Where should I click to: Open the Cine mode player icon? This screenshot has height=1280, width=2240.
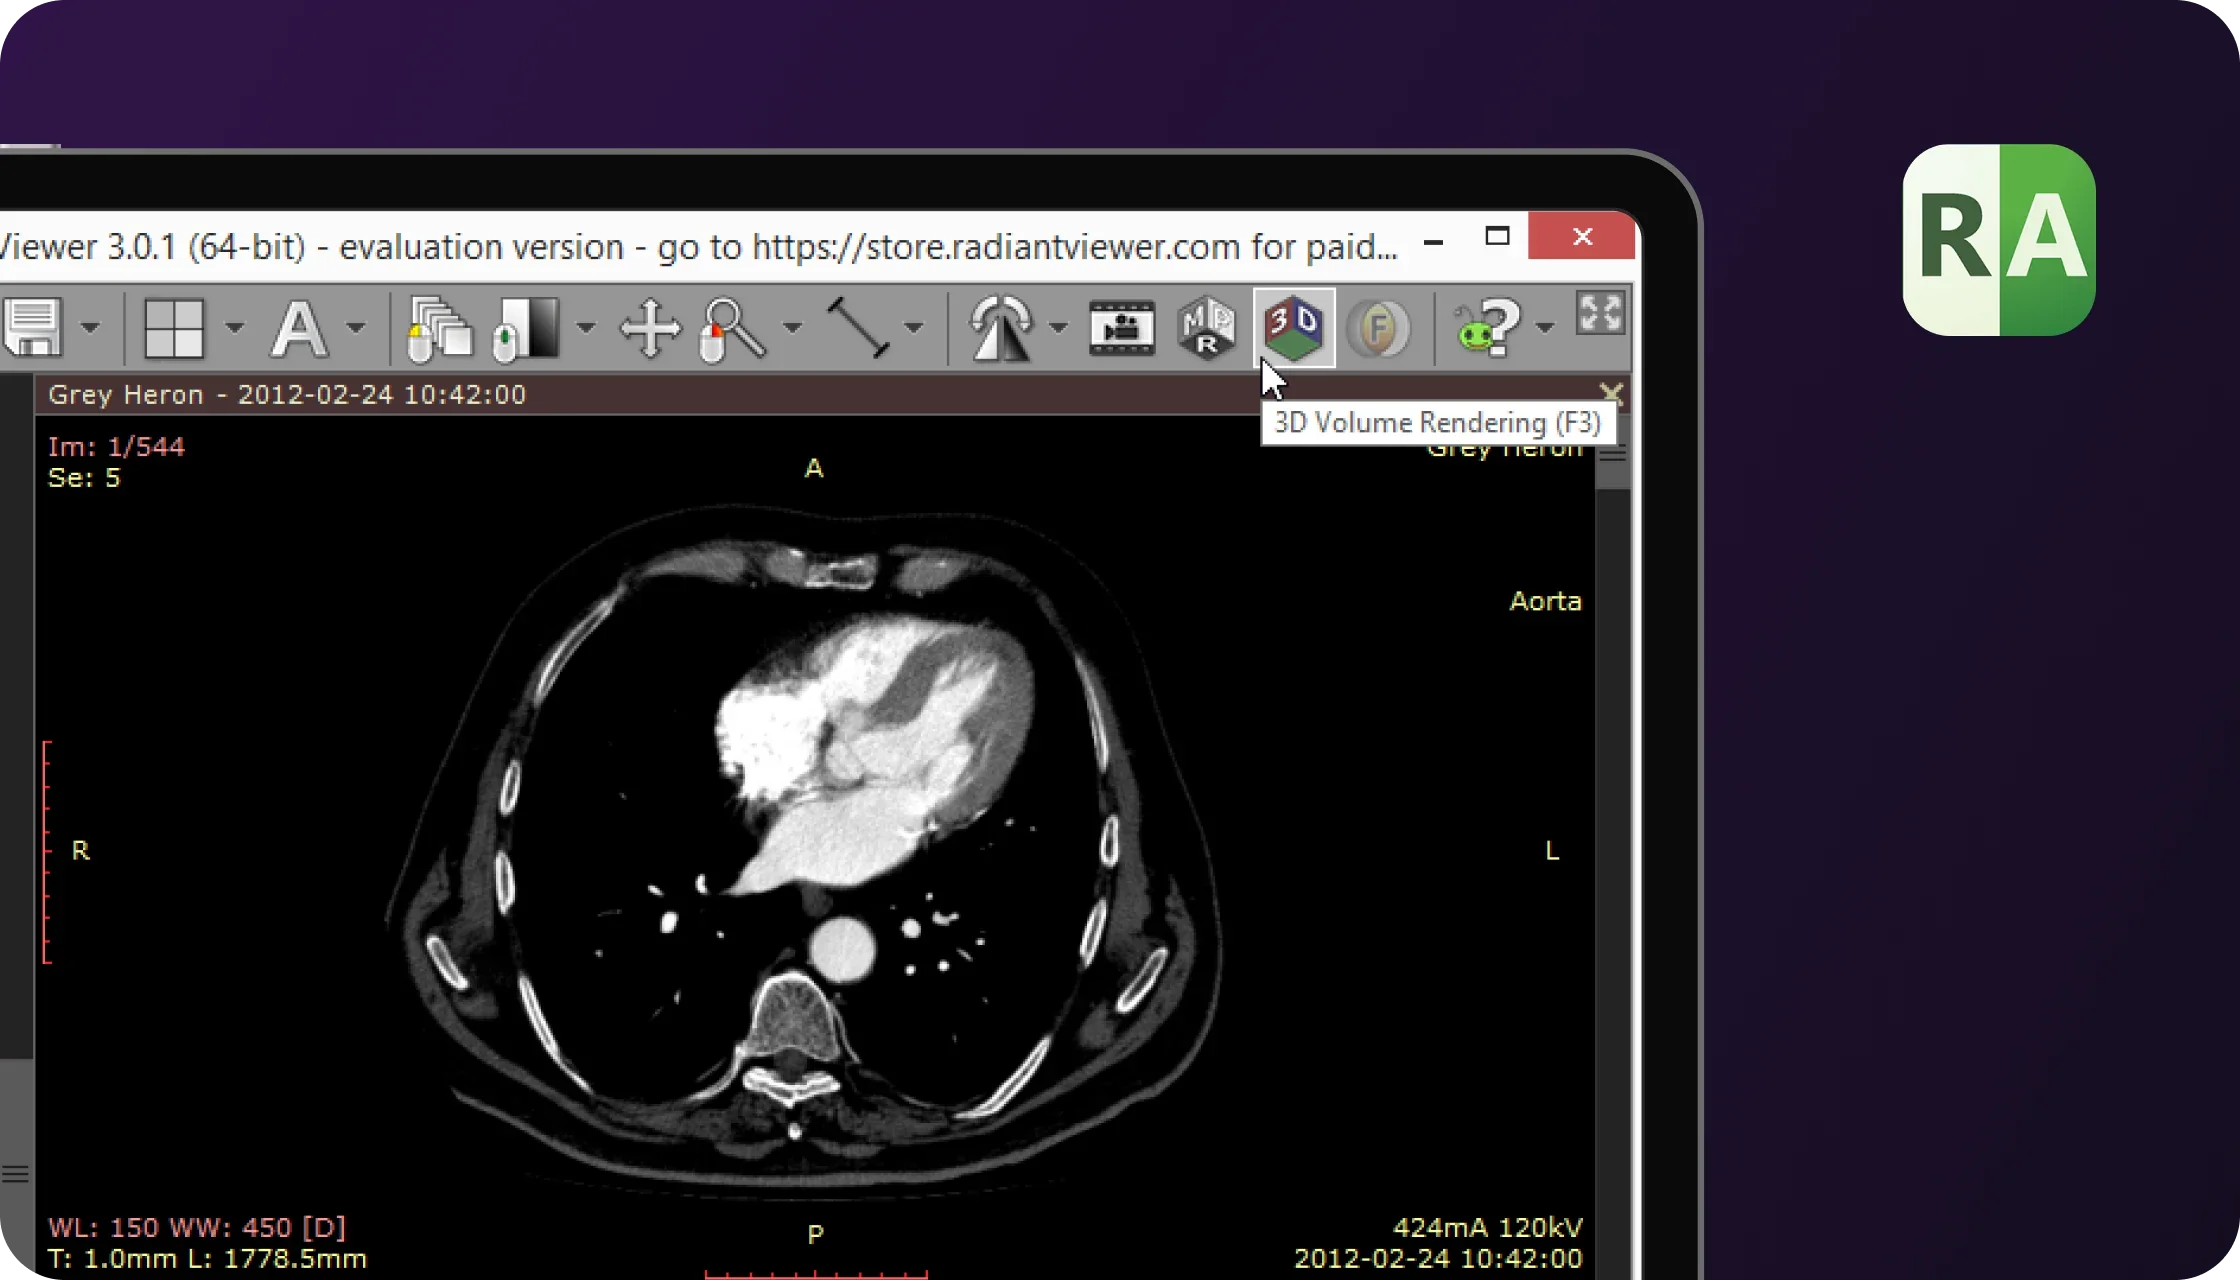tap(1122, 328)
